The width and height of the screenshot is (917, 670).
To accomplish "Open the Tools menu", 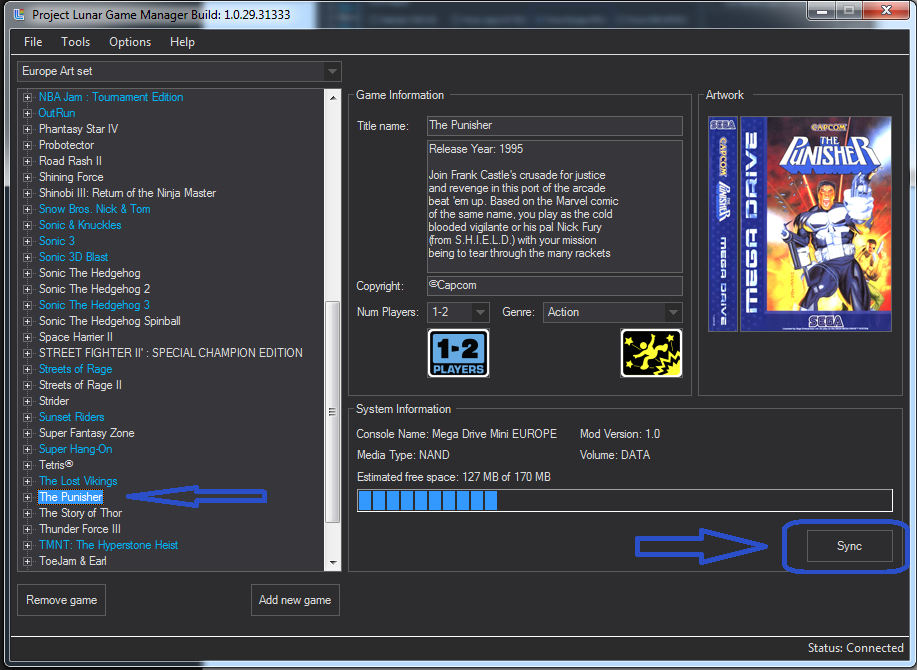I will click(x=75, y=42).
